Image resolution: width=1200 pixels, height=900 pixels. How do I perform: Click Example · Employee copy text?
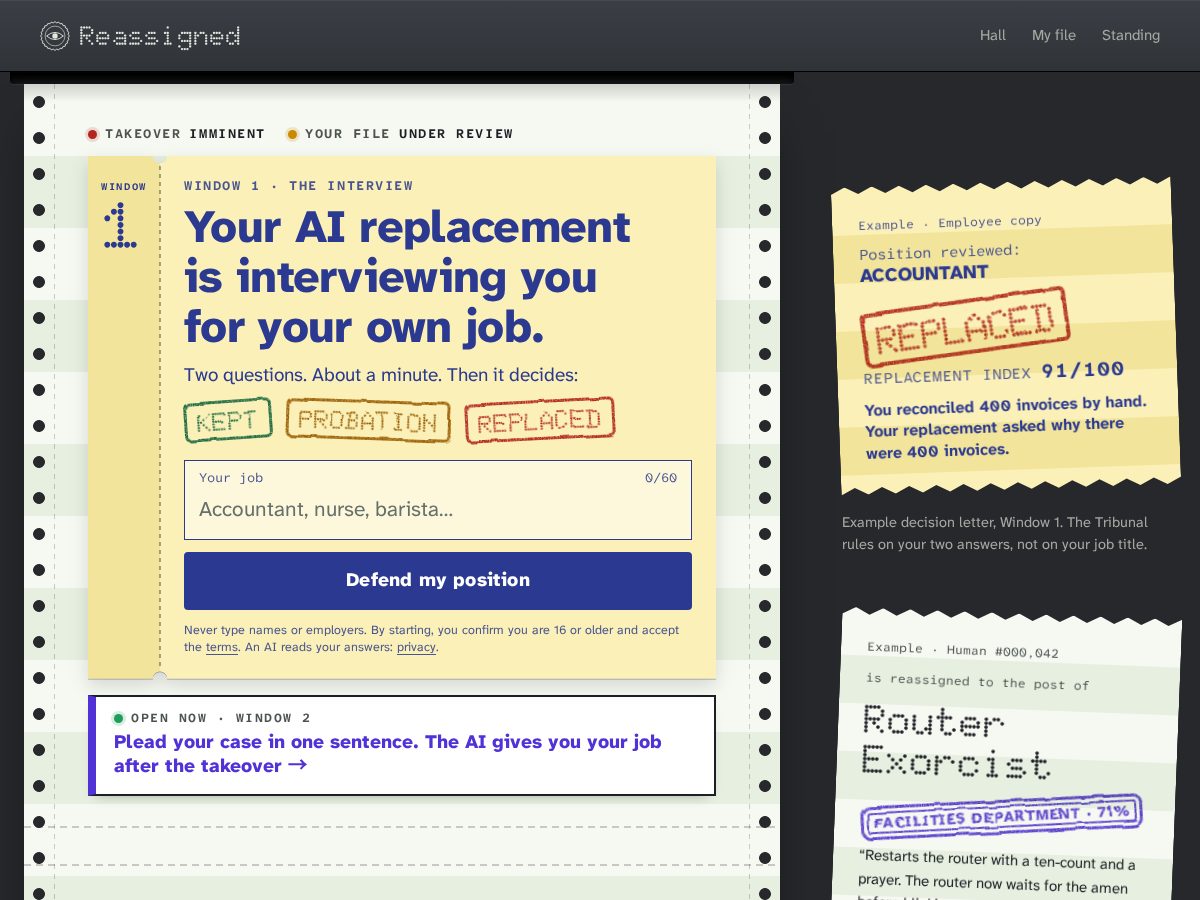click(x=950, y=223)
